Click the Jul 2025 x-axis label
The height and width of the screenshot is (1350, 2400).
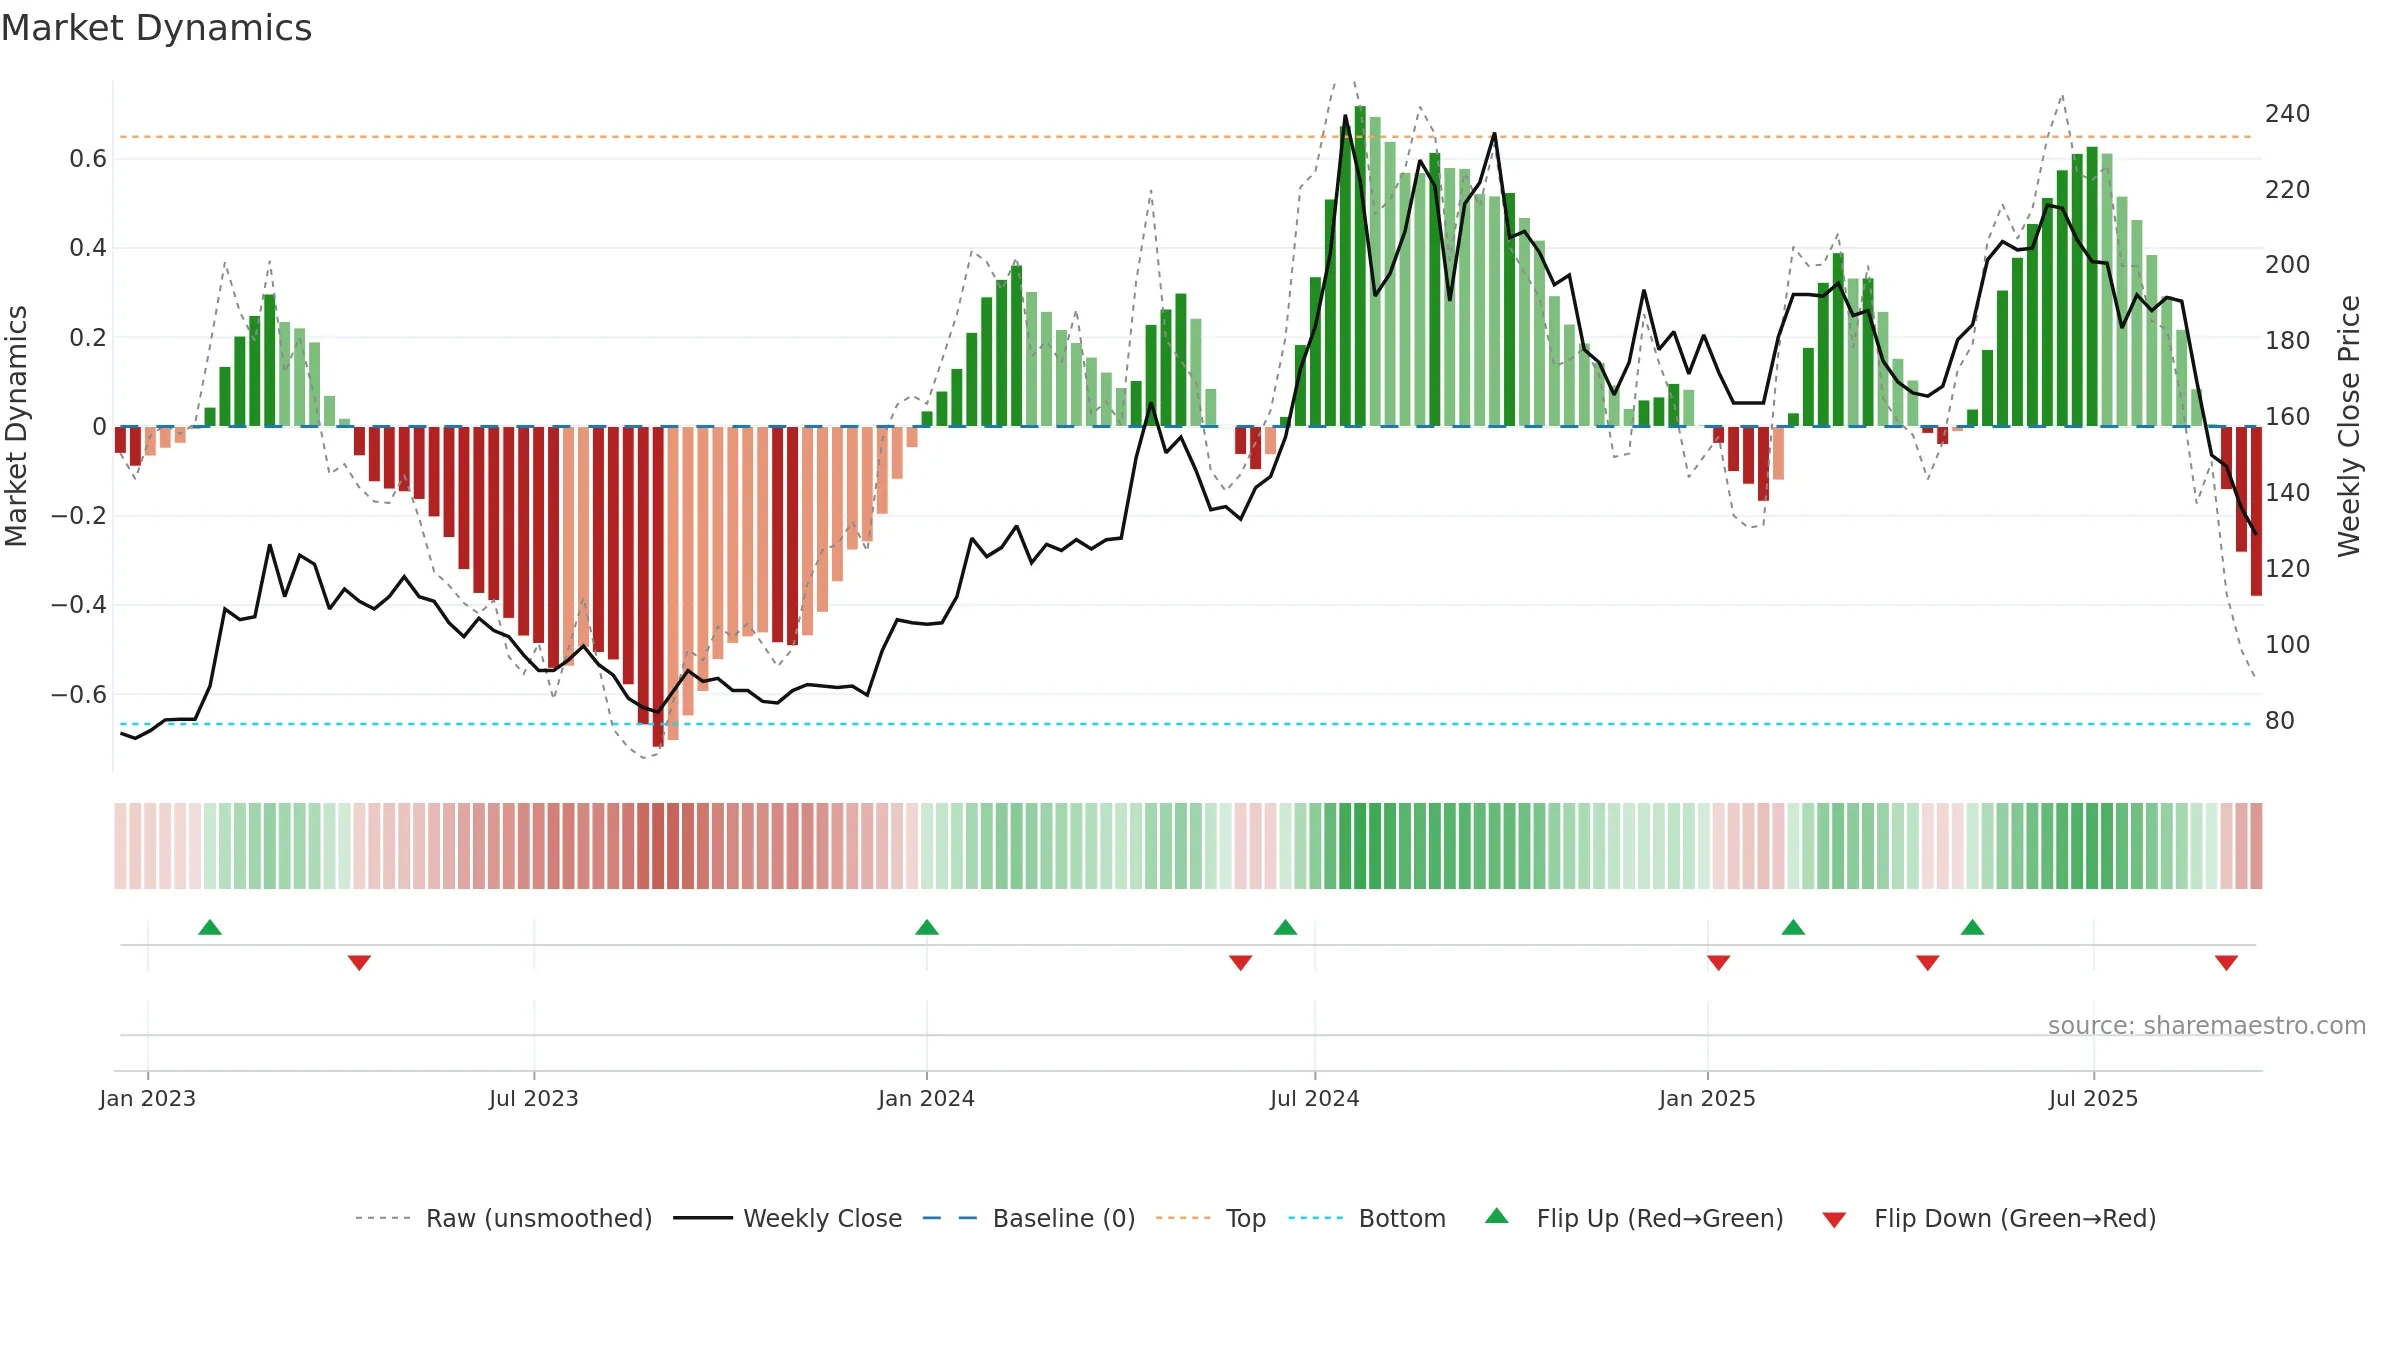coord(2094,1098)
